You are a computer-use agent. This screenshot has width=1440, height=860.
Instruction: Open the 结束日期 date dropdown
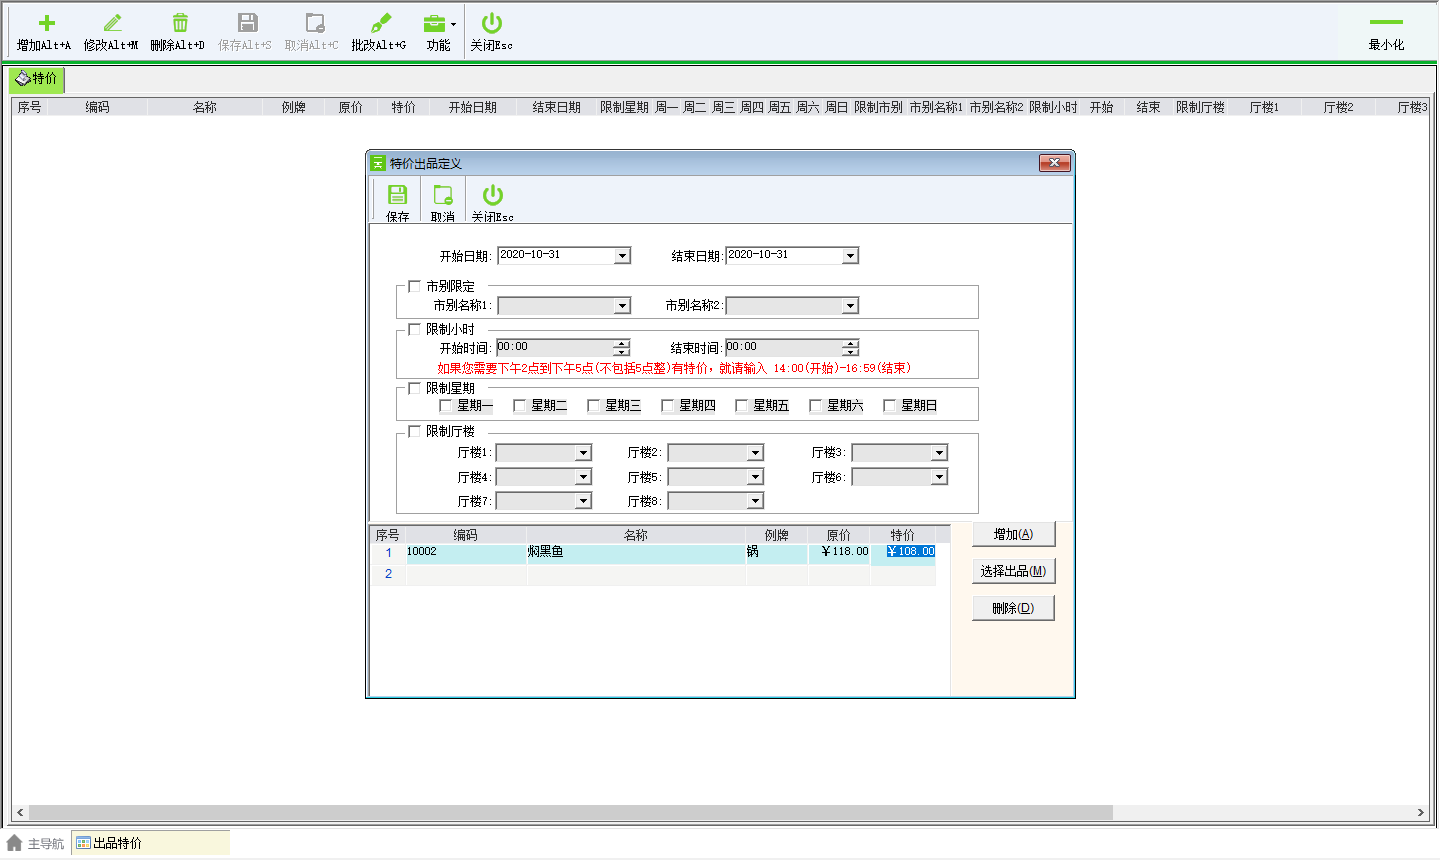pos(850,256)
